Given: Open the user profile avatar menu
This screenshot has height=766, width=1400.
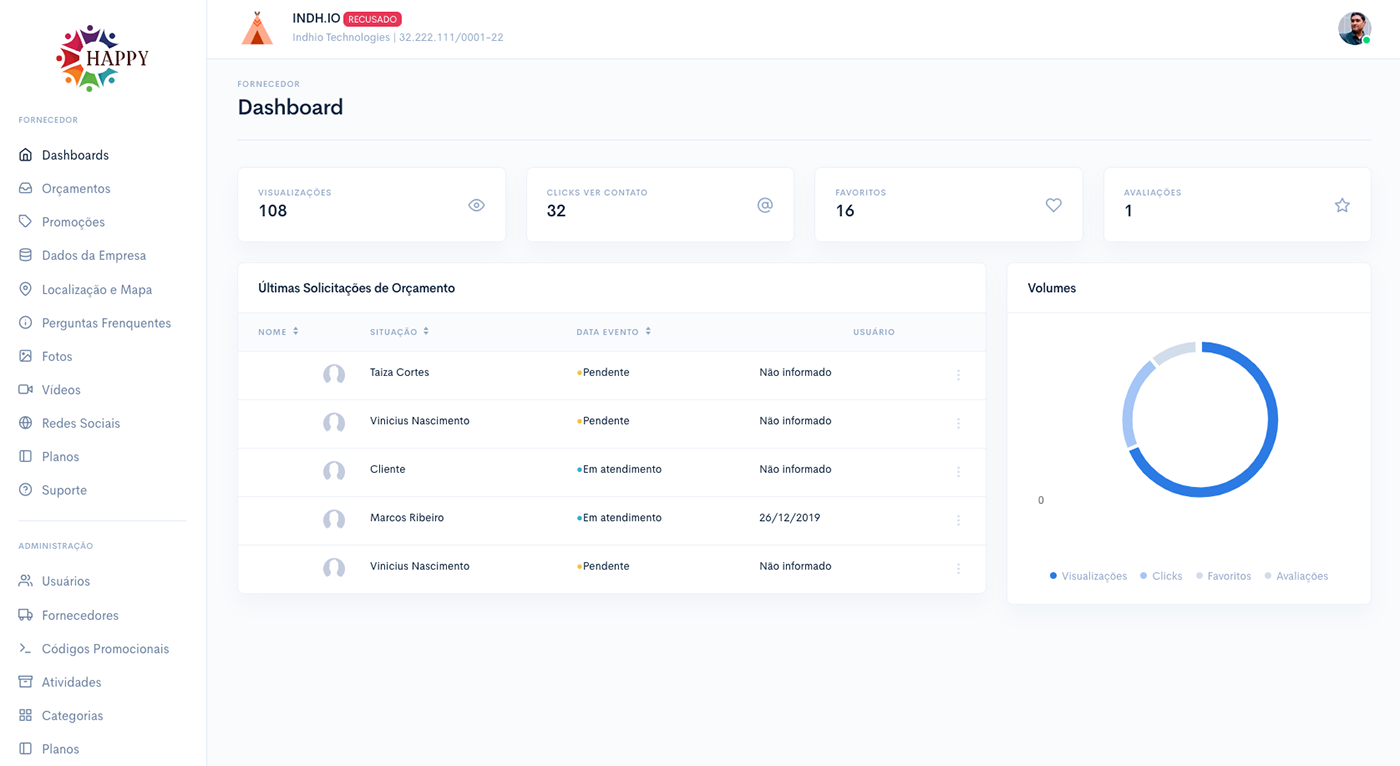Looking at the screenshot, I should (x=1354, y=29).
